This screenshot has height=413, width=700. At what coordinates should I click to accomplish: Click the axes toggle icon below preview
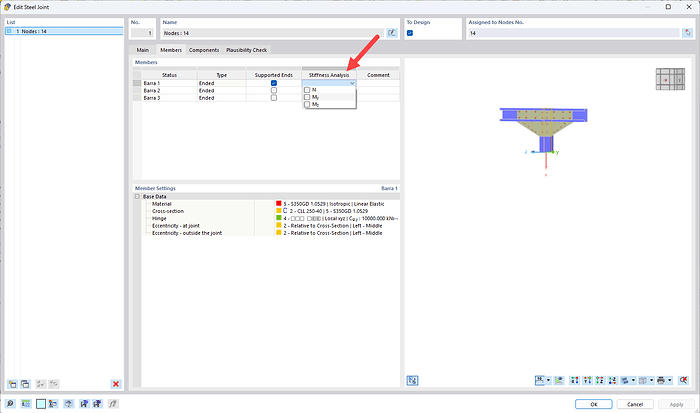tap(412, 380)
